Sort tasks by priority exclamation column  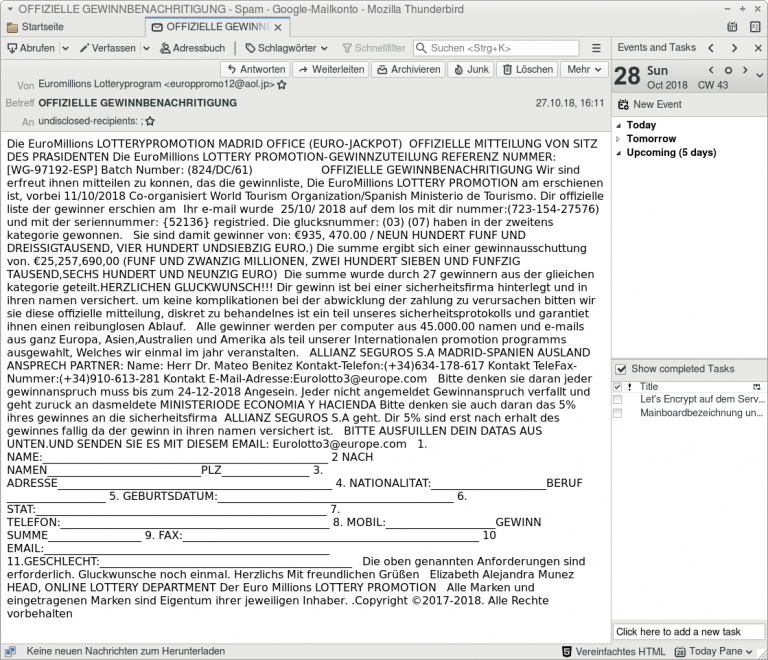[x=629, y=387]
